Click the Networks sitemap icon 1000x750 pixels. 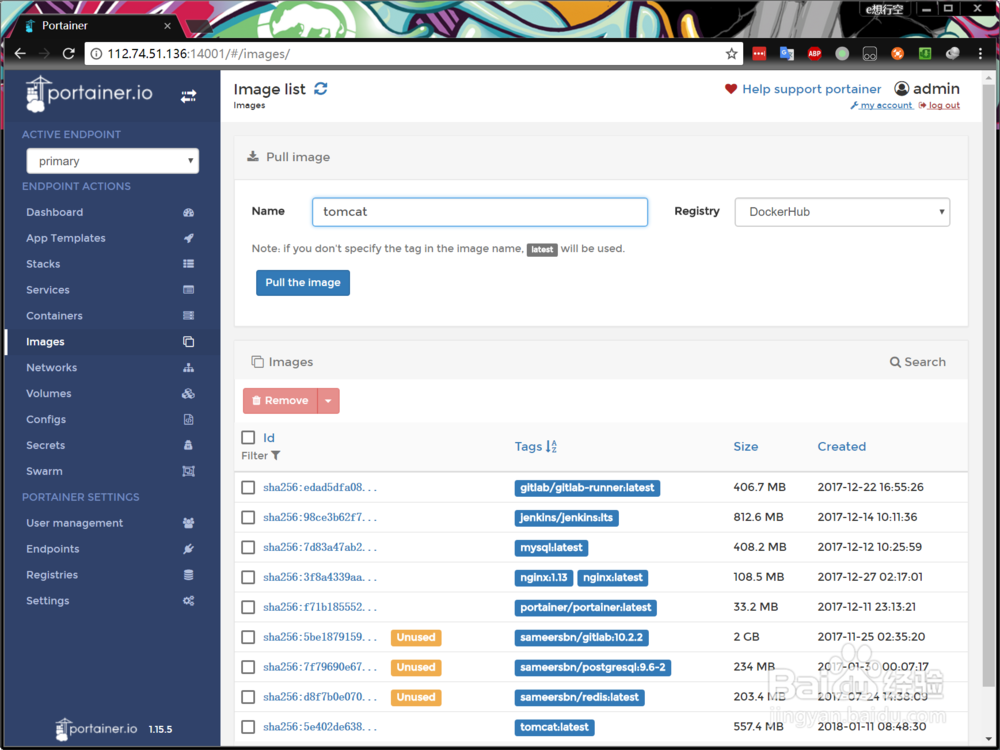188,368
